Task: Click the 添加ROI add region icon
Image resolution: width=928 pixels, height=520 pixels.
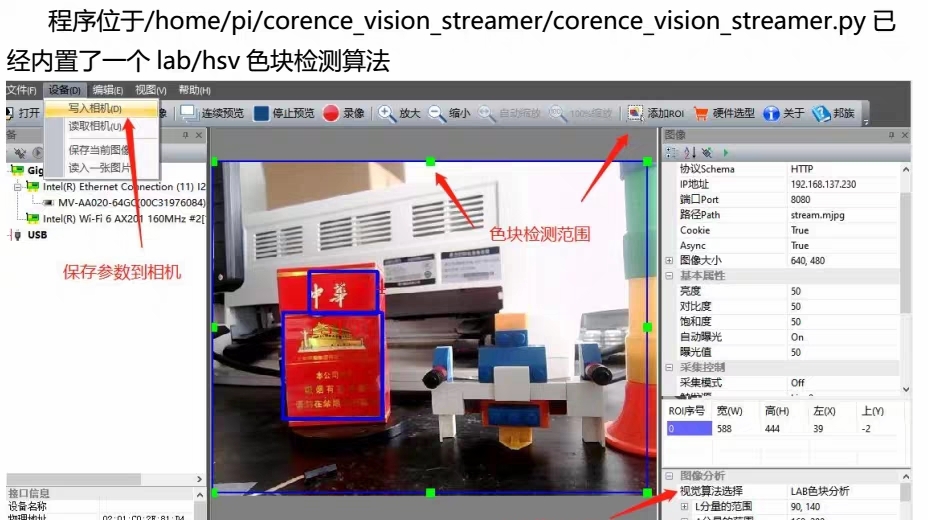Action: 635,113
